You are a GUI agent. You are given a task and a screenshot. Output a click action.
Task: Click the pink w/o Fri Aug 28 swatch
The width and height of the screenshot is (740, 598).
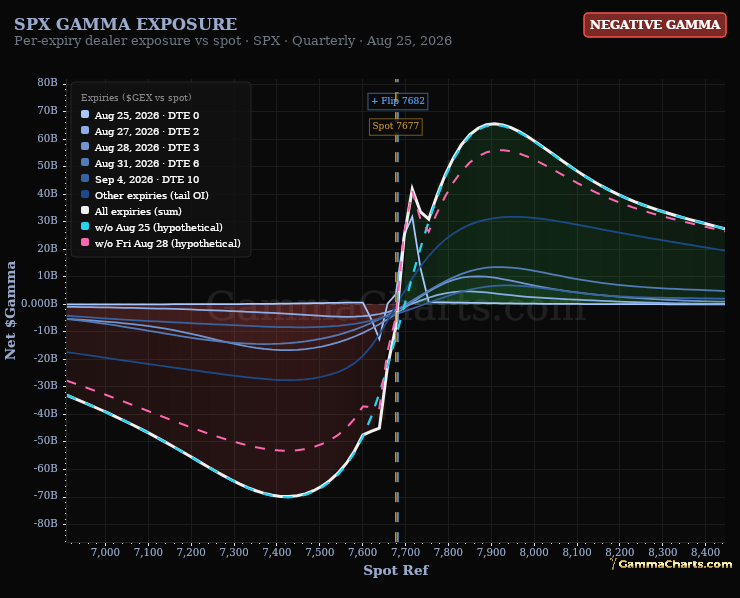[85, 243]
